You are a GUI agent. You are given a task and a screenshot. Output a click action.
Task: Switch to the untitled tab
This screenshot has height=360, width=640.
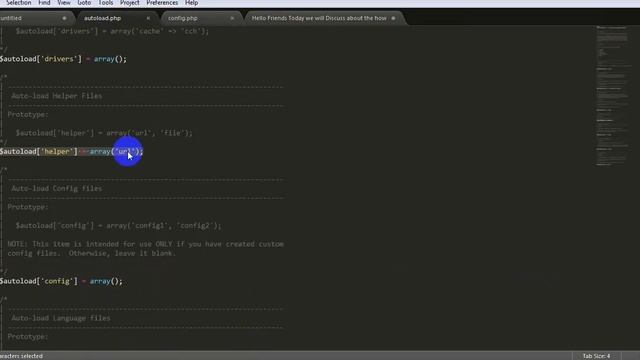pos(35,18)
